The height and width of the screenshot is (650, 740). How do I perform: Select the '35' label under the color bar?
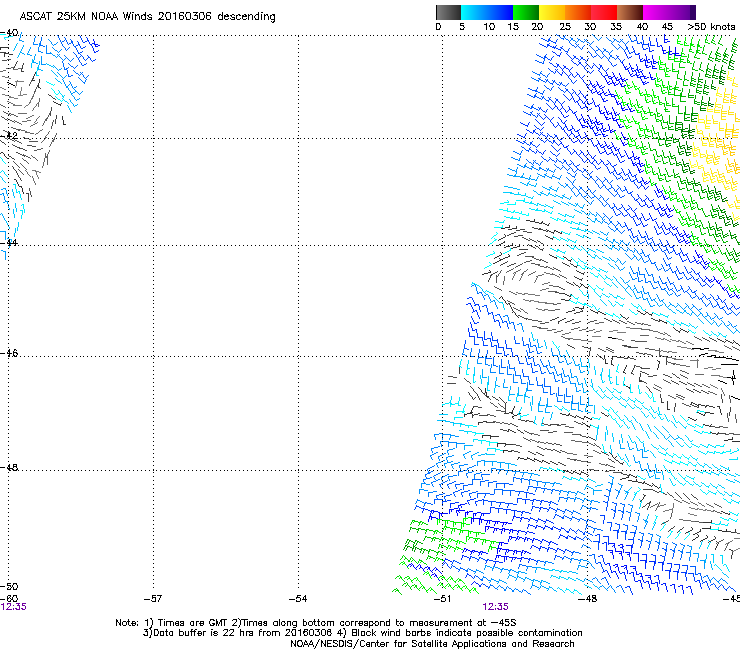pyautogui.click(x=616, y=27)
